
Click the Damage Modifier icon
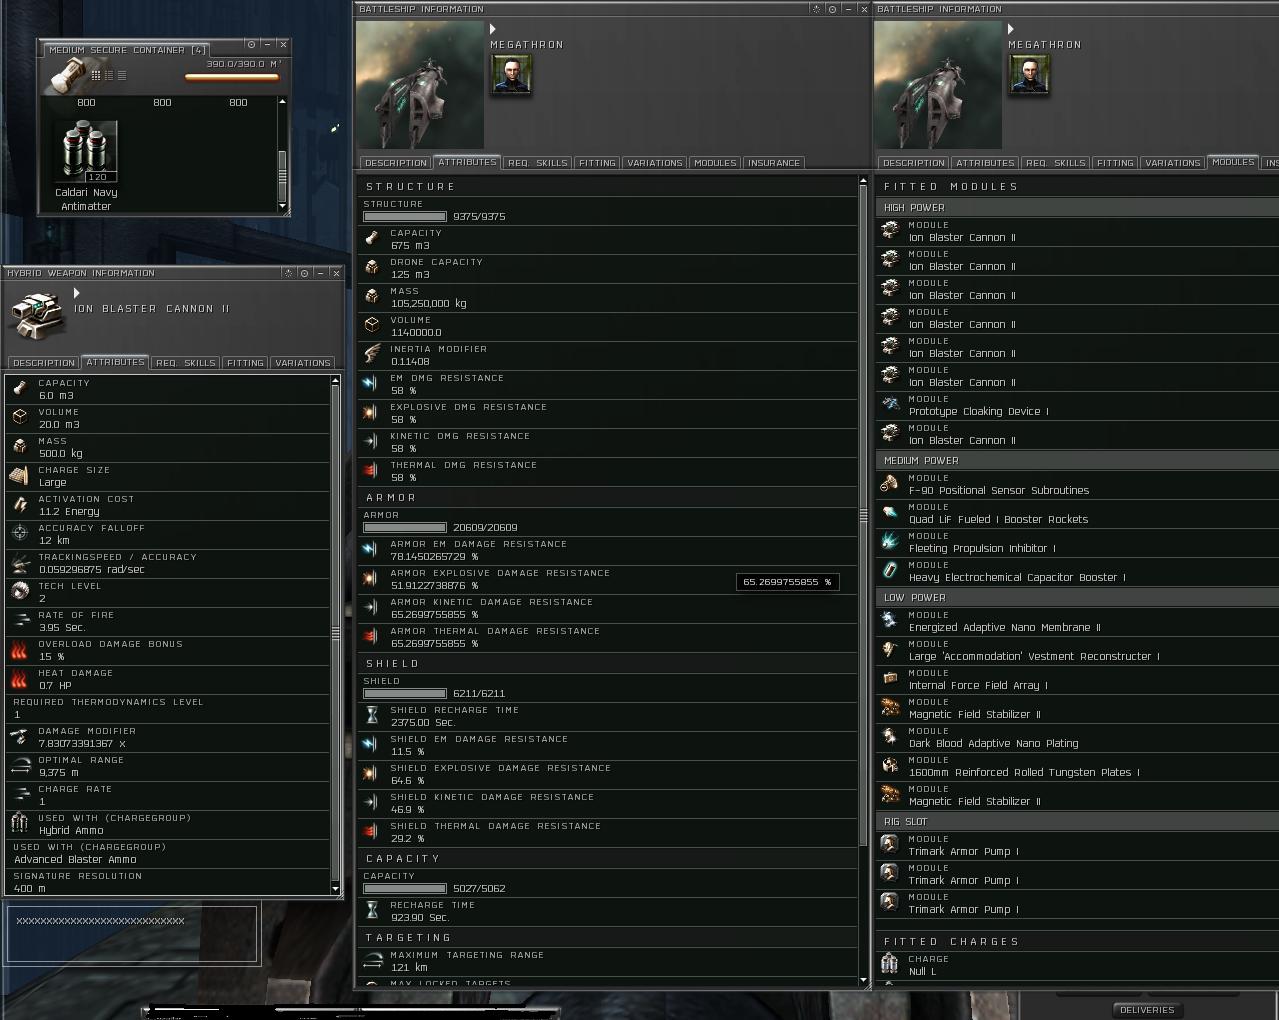(x=20, y=736)
